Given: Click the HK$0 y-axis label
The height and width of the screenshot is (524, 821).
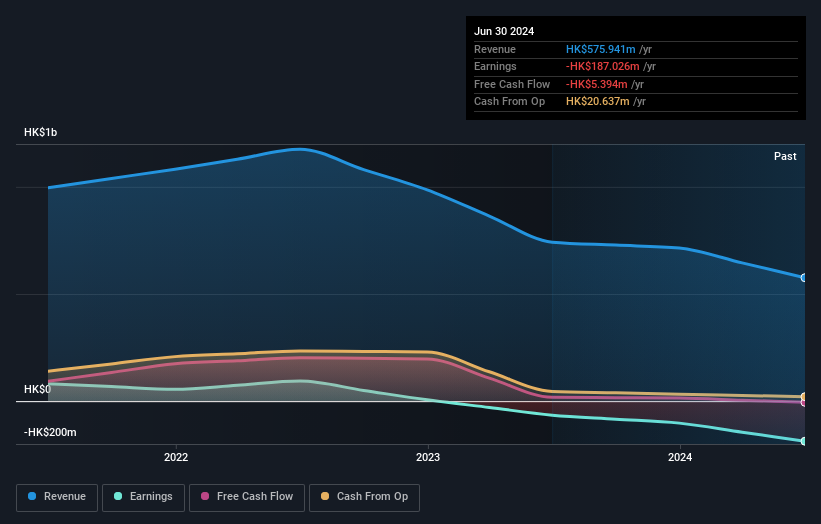Looking at the screenshot, I should pyautogui.click(x=37, y=389).
